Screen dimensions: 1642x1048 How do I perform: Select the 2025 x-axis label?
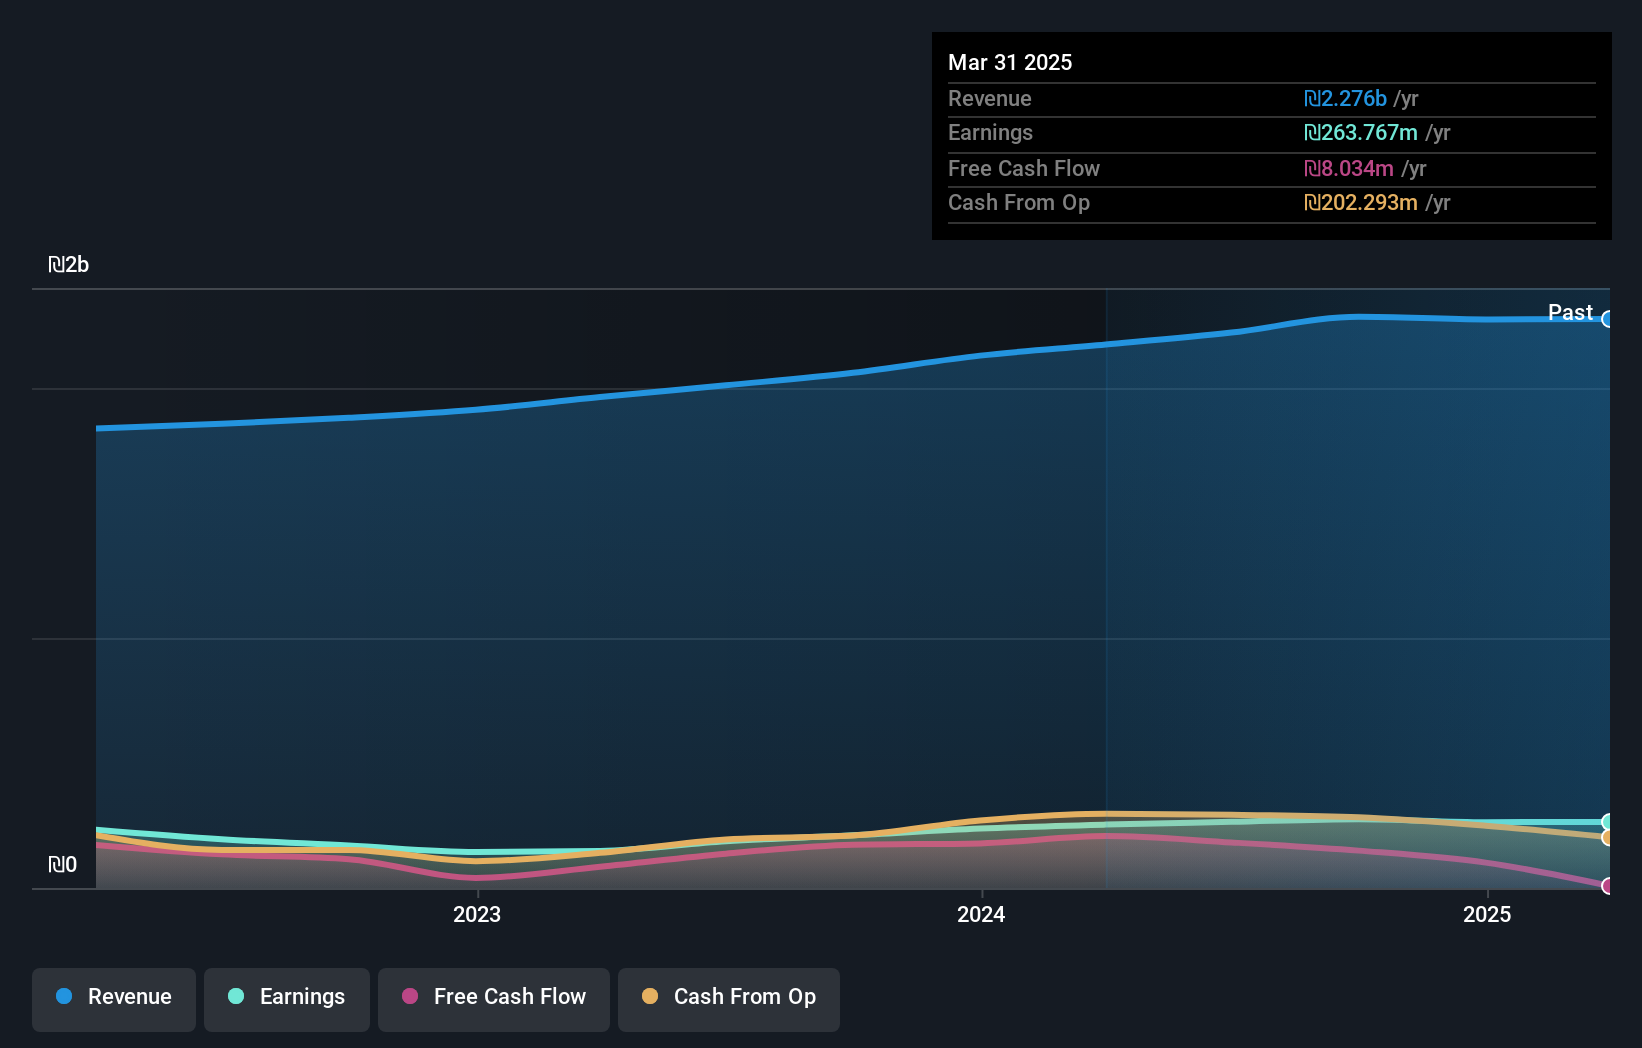click(1487, 914)
